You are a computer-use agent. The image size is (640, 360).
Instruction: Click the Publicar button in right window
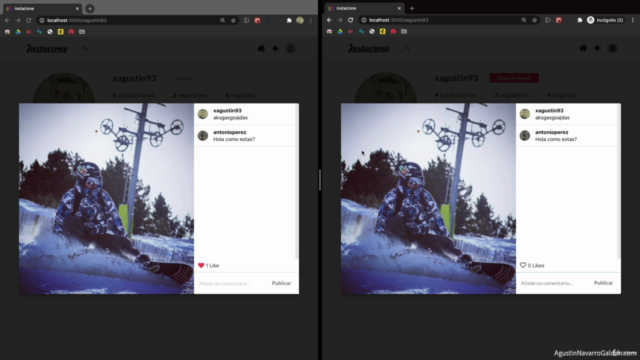click(603, 283)
